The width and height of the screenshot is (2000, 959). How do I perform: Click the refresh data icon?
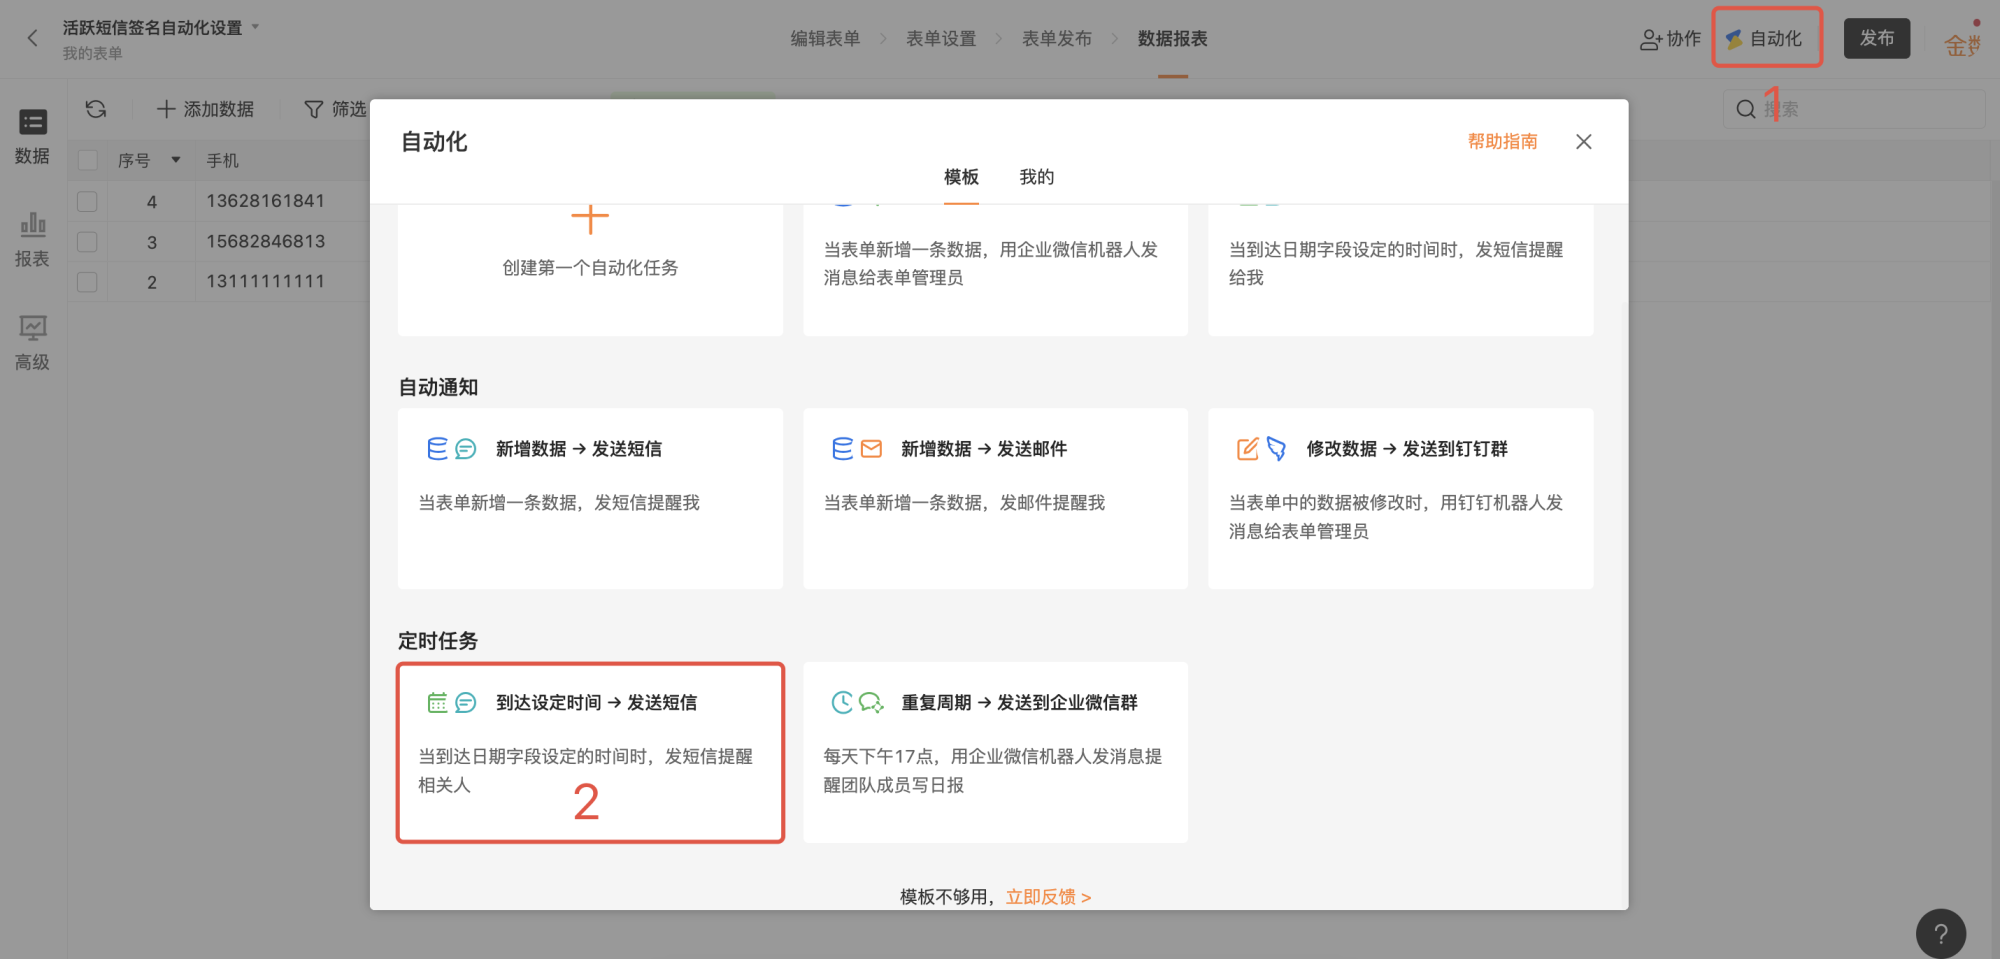96,109
